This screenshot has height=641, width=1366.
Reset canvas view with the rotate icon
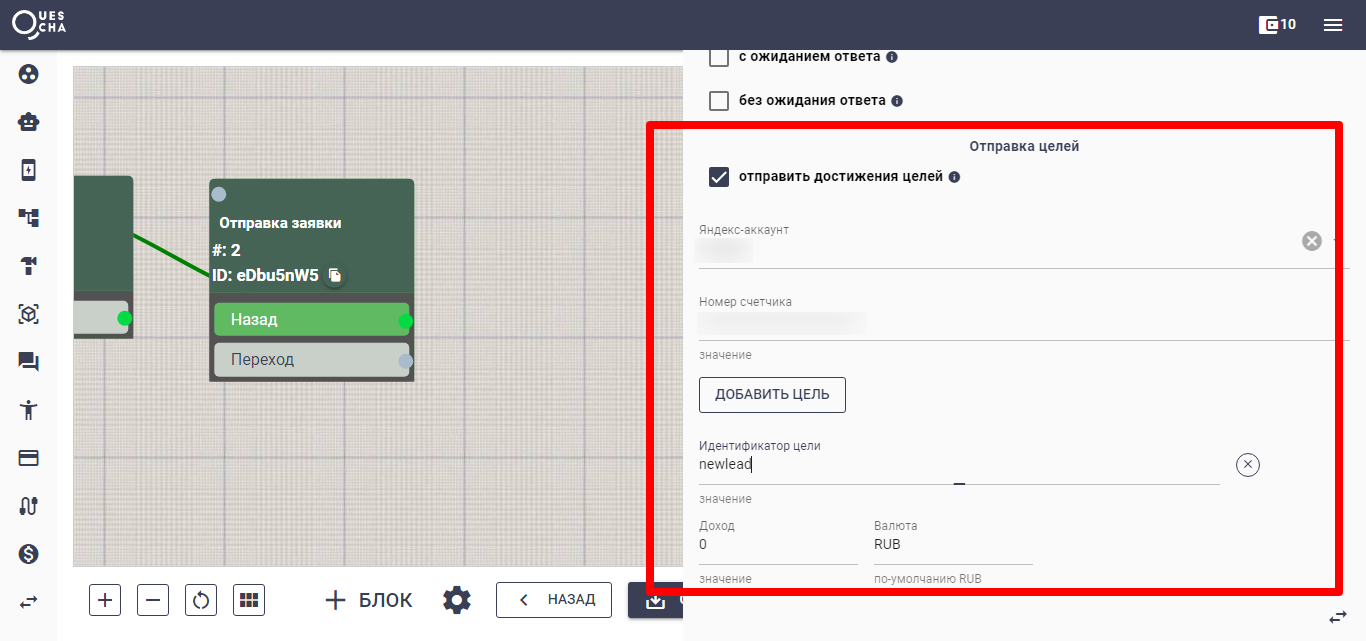click(201, 600)
